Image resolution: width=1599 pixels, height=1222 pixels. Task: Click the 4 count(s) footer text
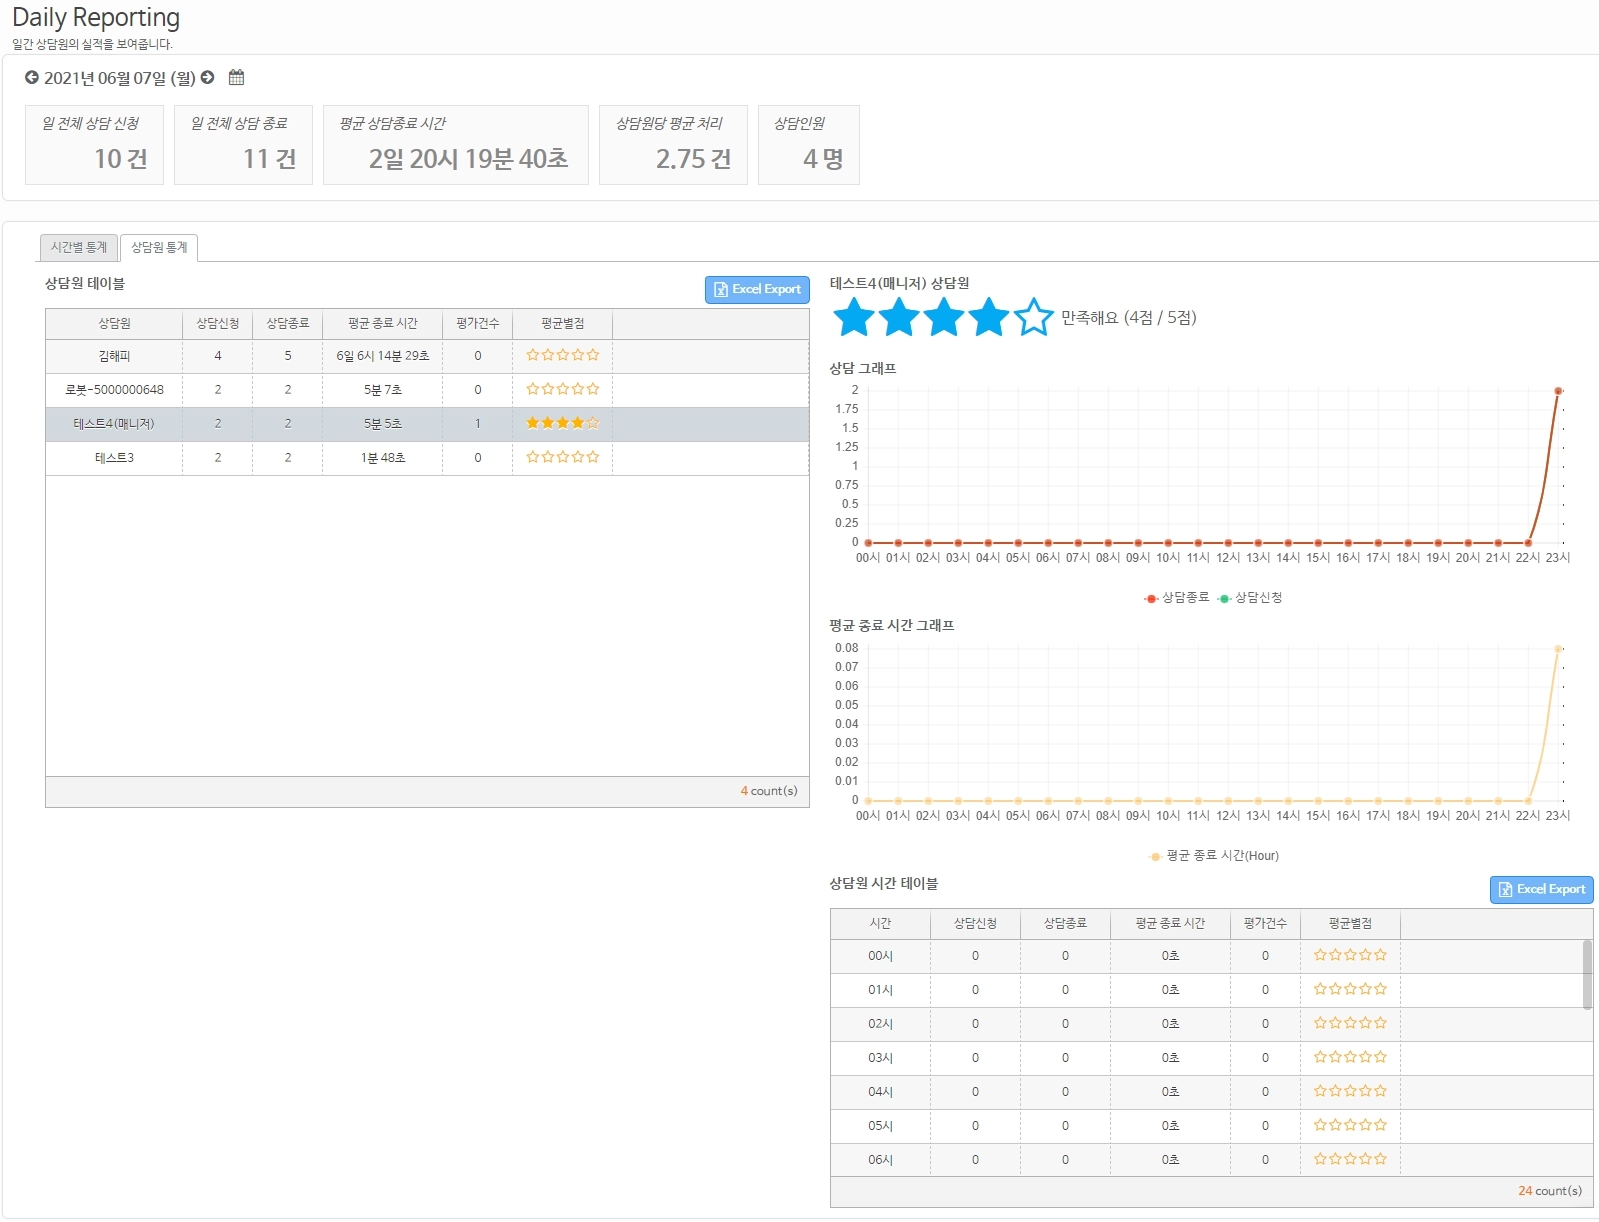[x=769, y=791]
